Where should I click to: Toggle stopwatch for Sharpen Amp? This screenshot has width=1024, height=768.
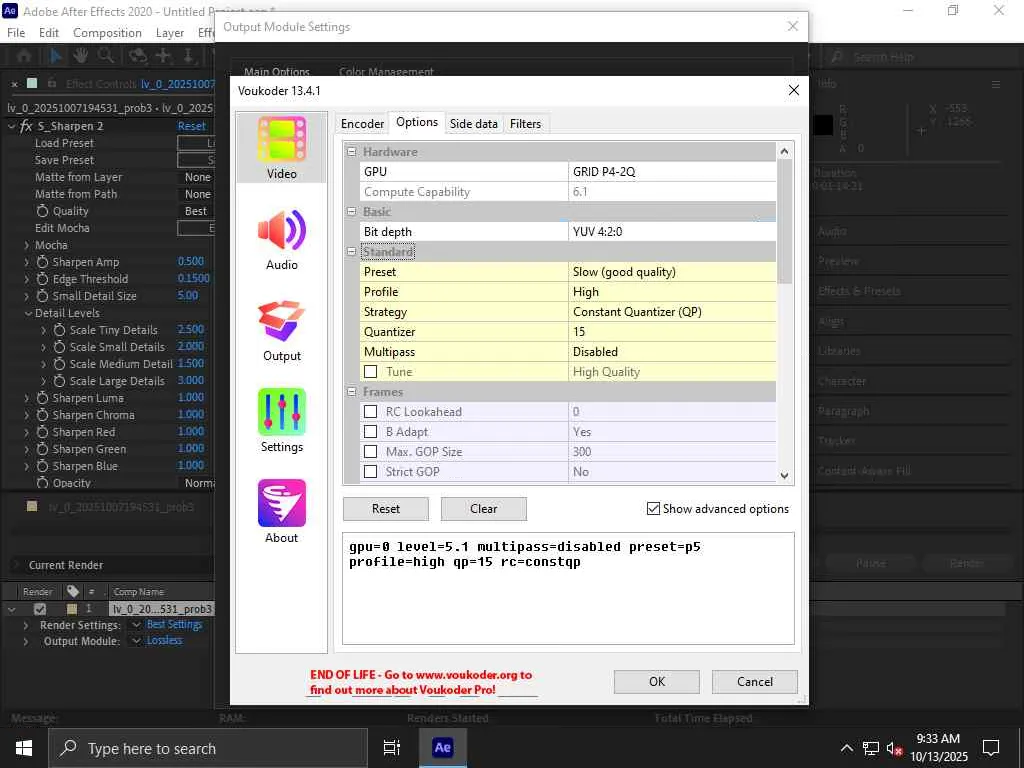click(x=42, y=262)
